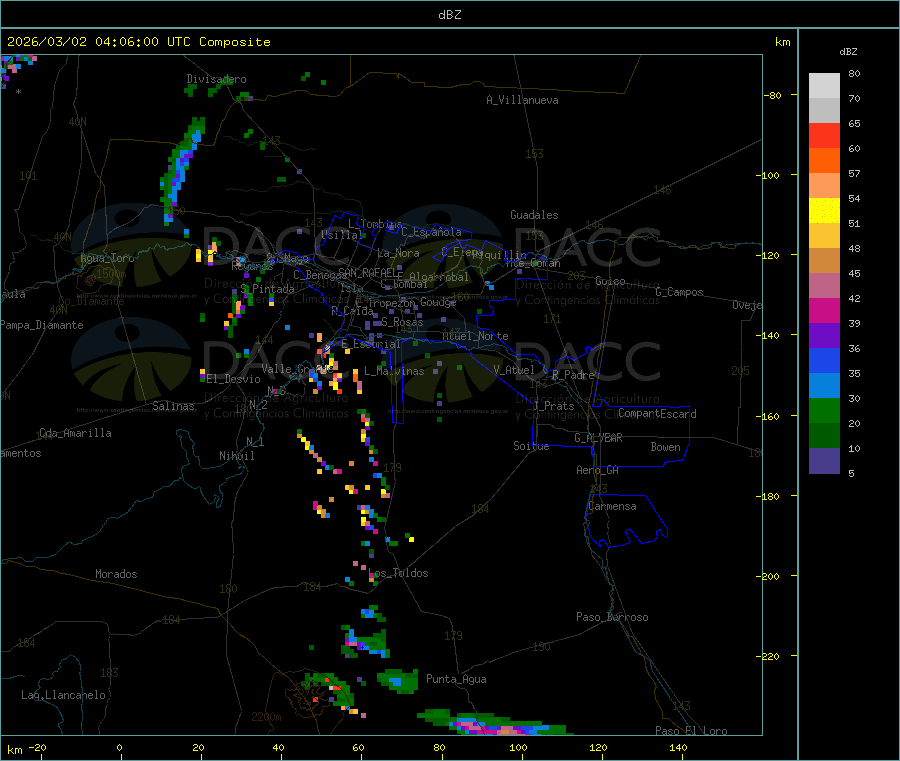Screen dimensions: 900x761
Task: Click the J_Prats map label
Action: 553,406
